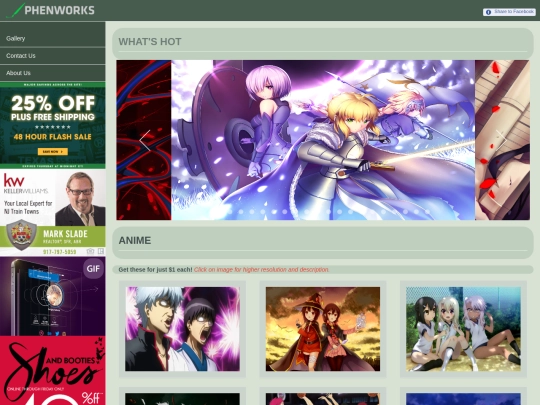Click the crest shield emblem in realtor ad
Image resolution: width=540 pixels, height=405 pixels.
pyautogui.click(x=21, y=235)
